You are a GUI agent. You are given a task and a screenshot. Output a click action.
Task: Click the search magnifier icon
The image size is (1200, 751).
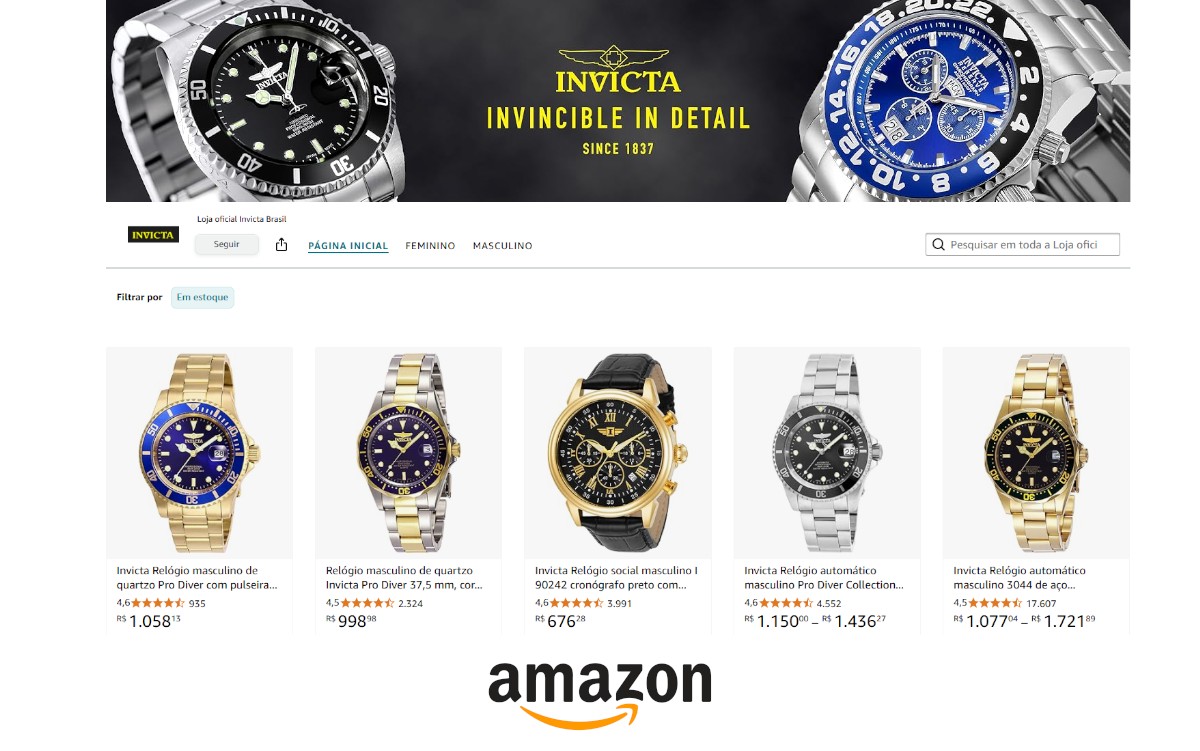point(938,245)
